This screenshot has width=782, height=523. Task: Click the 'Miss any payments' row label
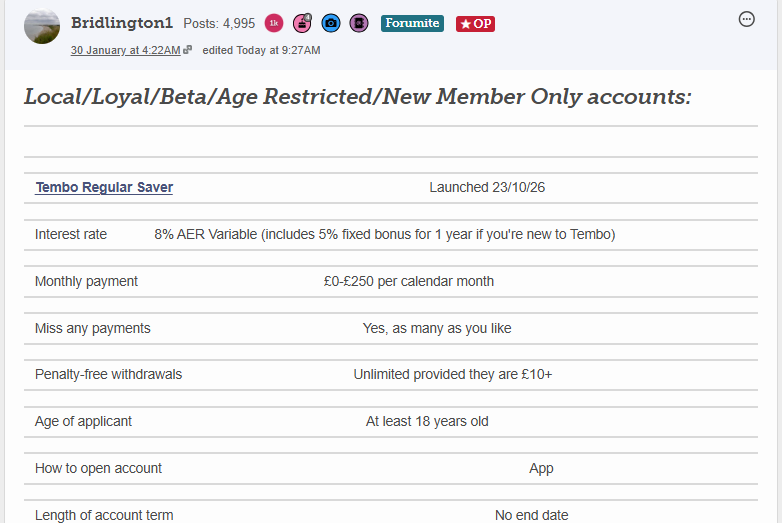tap(93, 328)
